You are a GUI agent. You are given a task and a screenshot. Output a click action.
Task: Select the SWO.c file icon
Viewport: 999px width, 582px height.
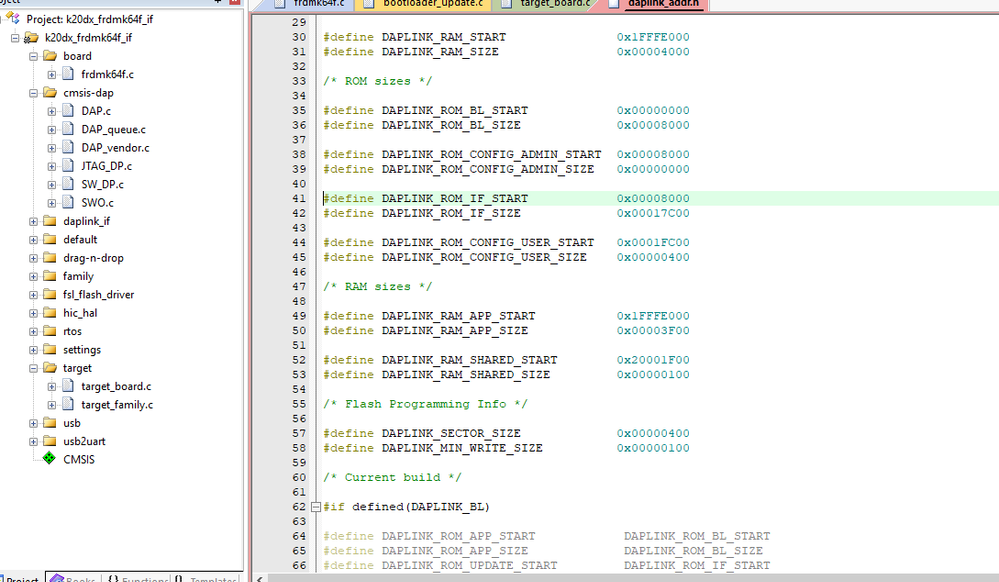point(68,203)
